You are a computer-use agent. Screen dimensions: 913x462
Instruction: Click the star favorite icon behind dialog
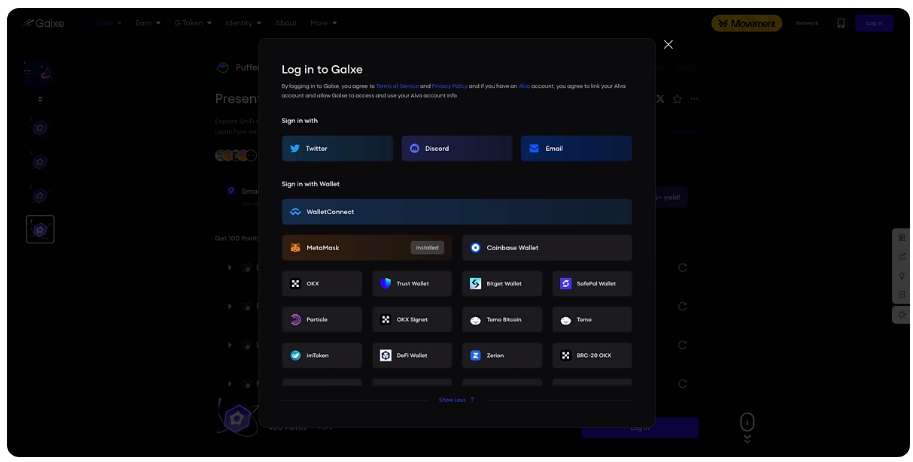(x=677, y=99)
